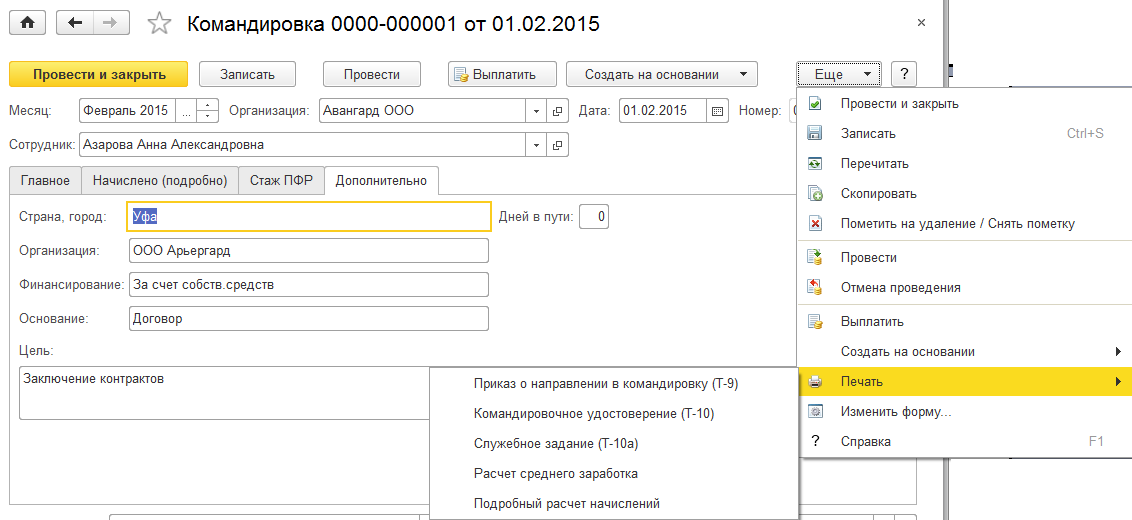Click Дней в пути number field
The image size is (1132, 520).
coord(593,216)
